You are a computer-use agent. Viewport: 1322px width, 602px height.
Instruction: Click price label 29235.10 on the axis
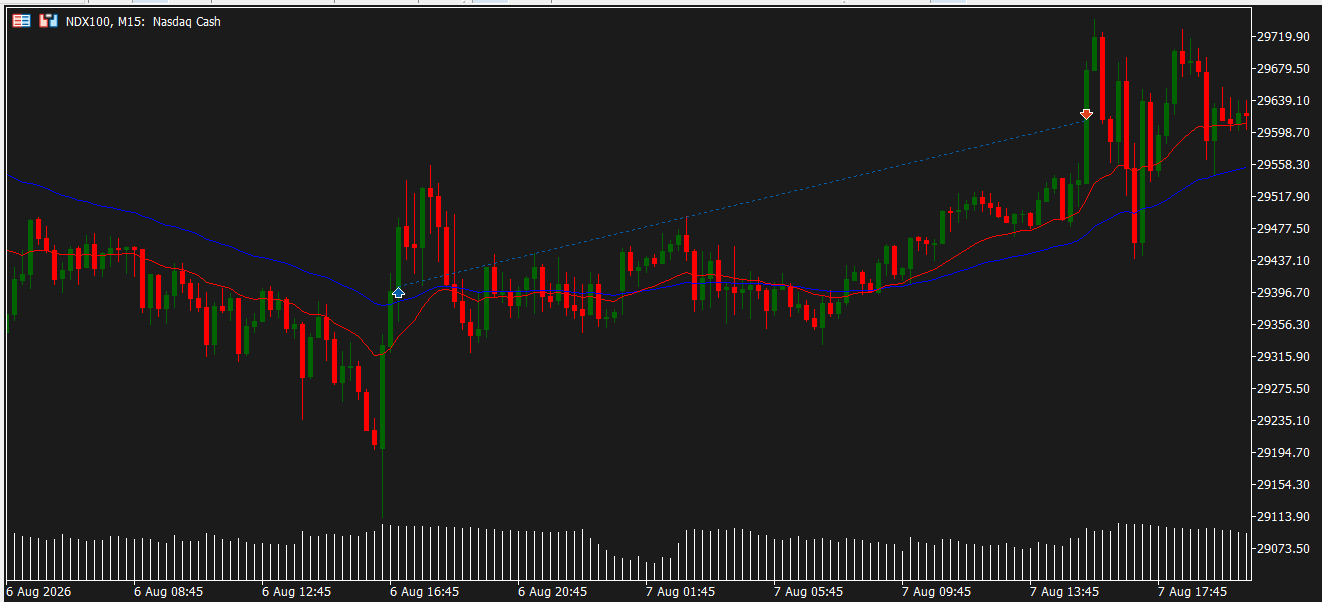tap(1283, 421)
